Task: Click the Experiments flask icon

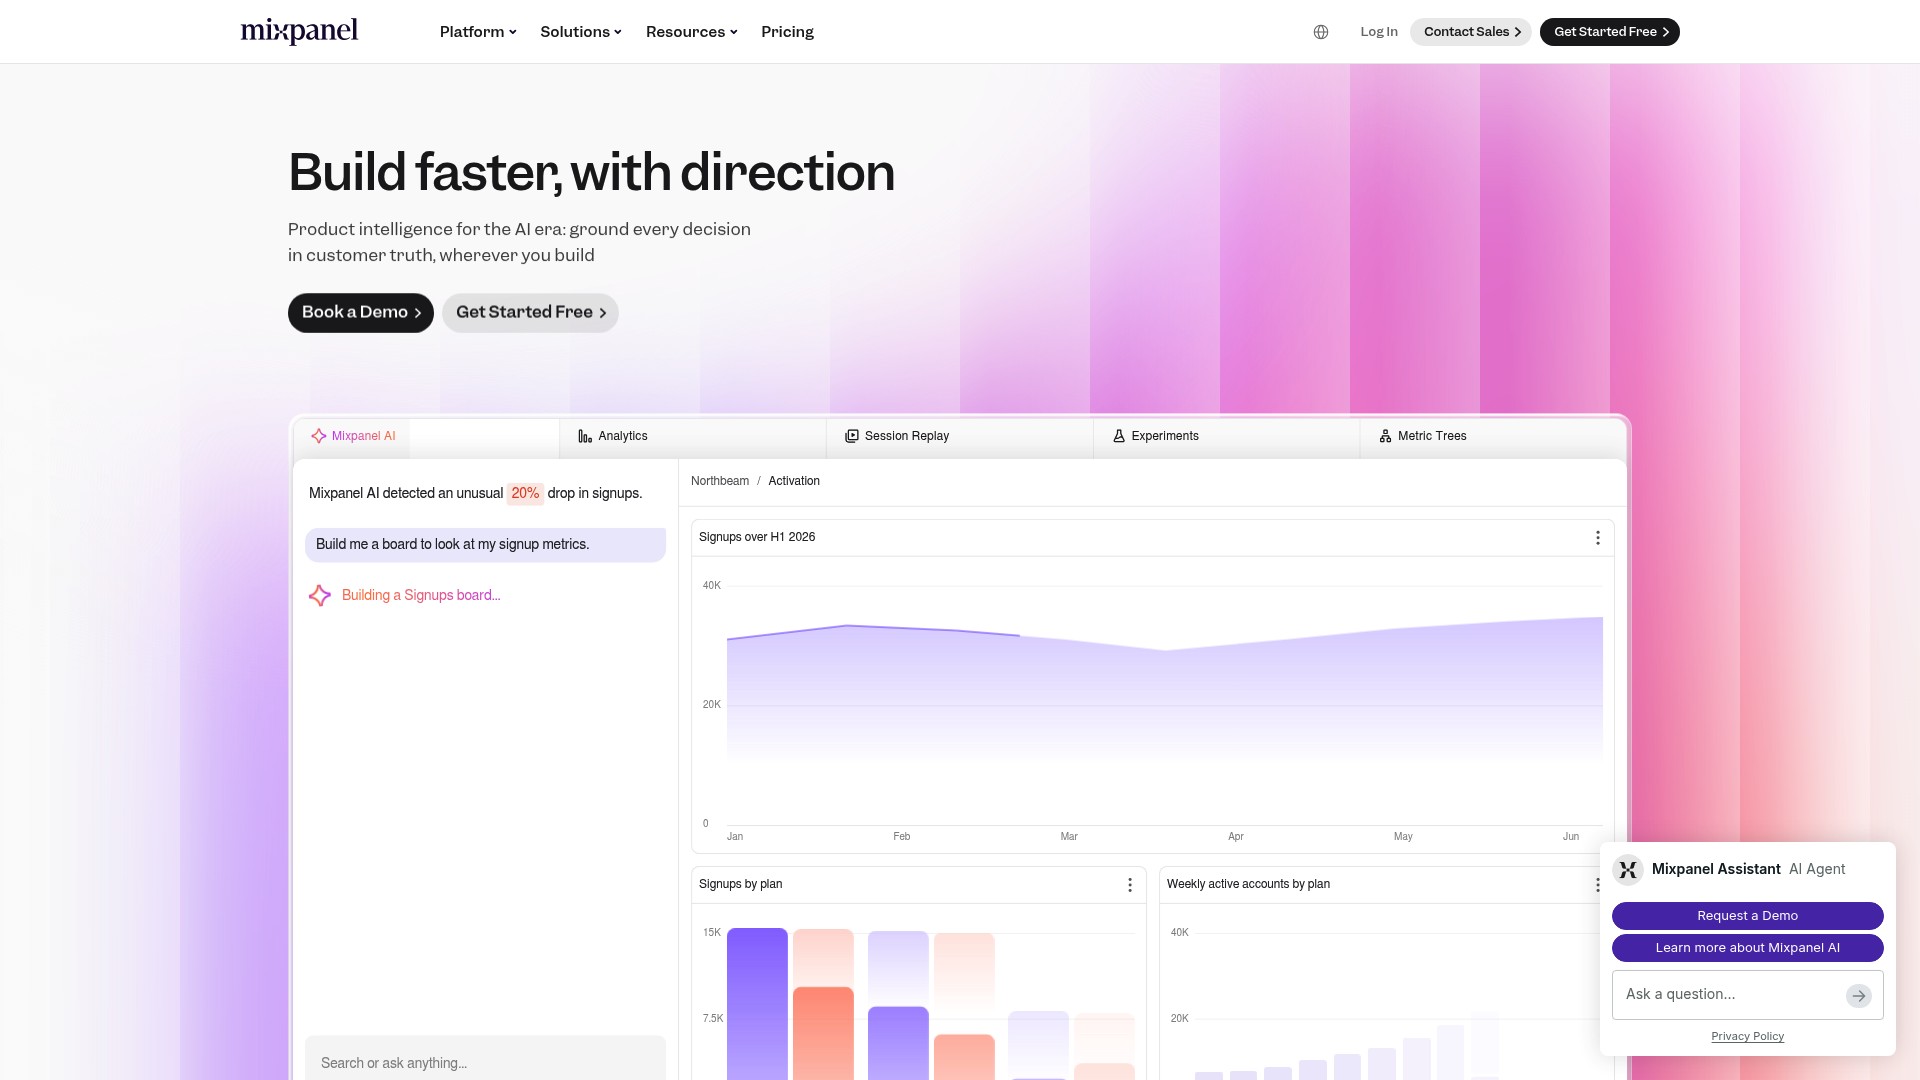Action: 1119,436
